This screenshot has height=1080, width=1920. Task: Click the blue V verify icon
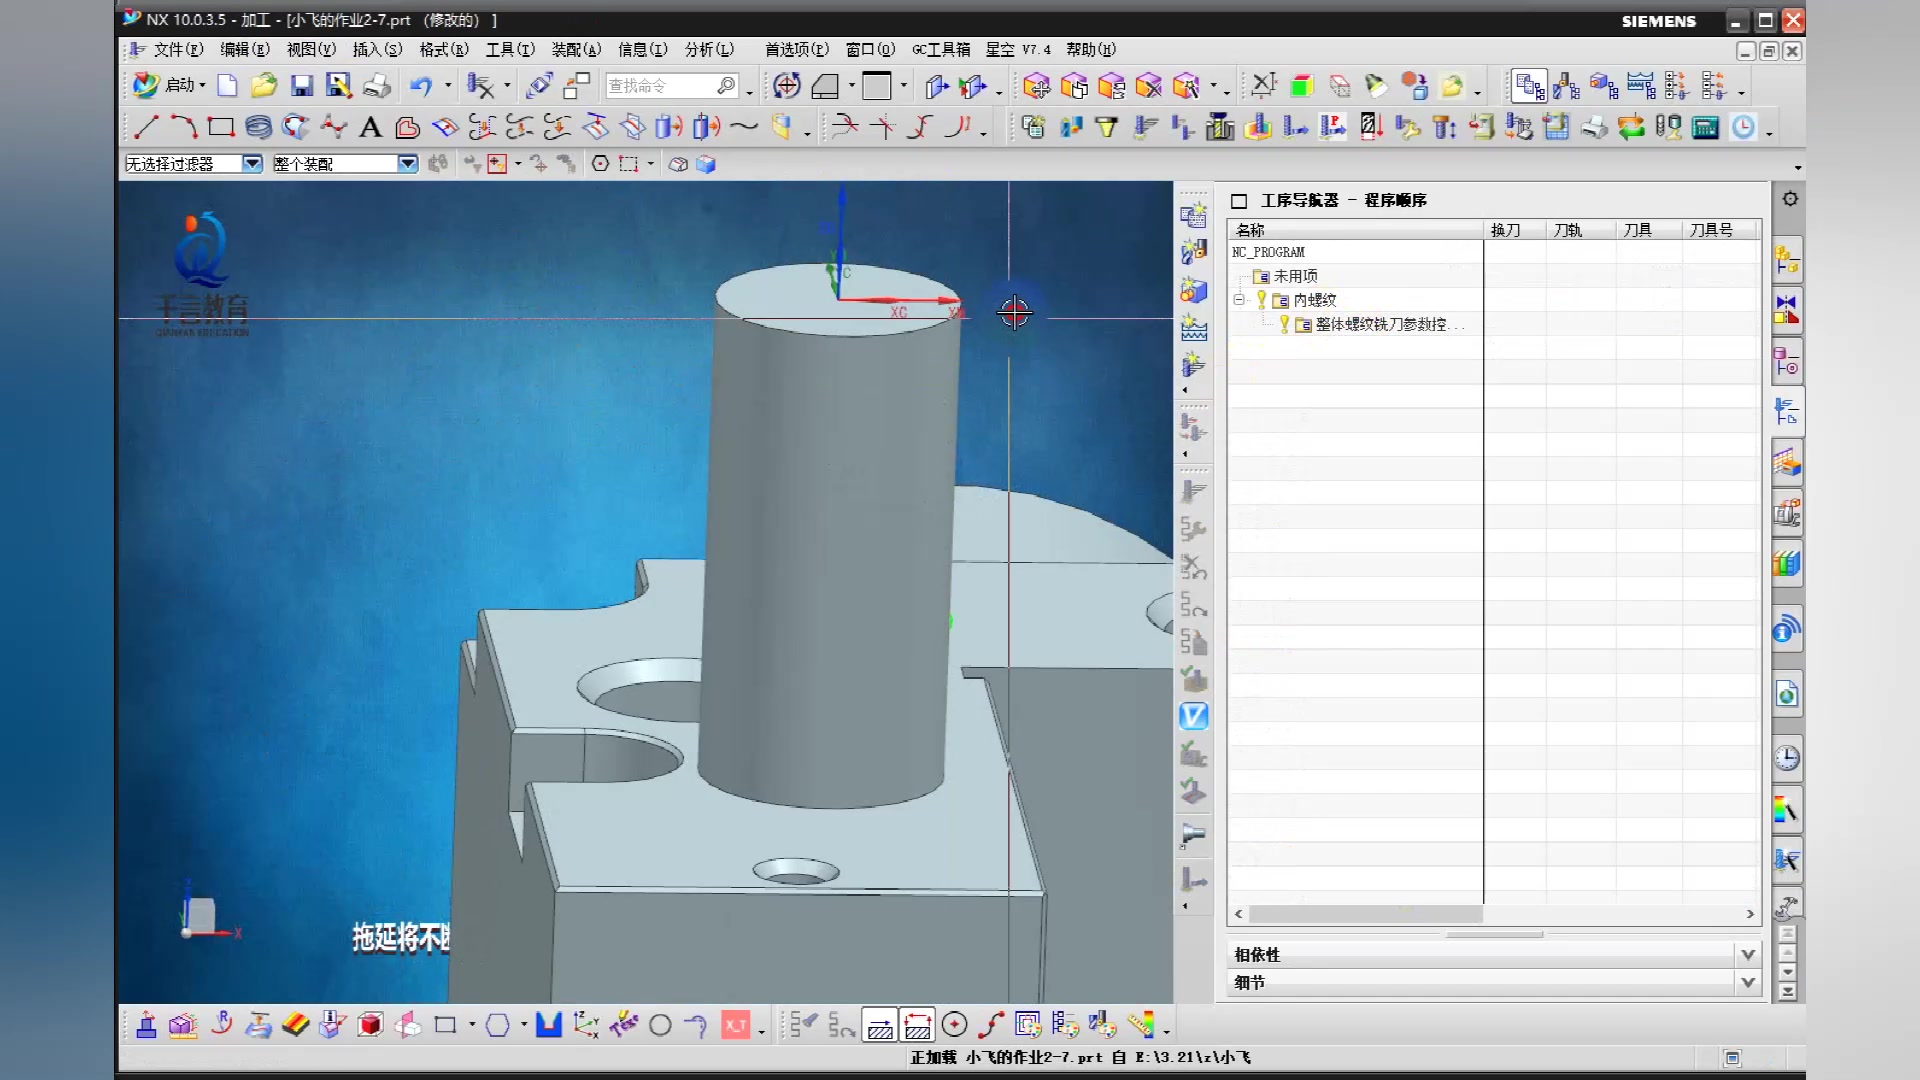[1193, 716]
